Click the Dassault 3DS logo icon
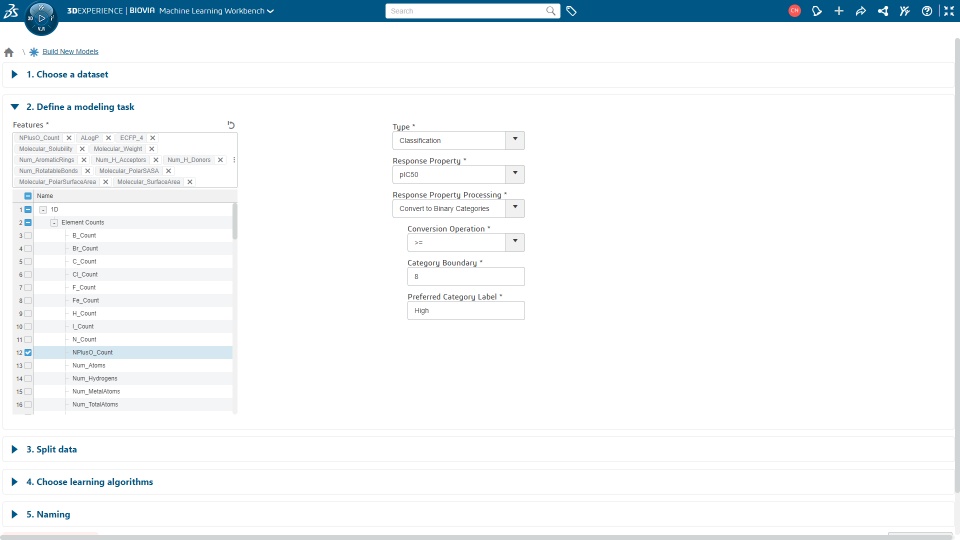This screenshot has height=540, width=960. tap(10, 11)
